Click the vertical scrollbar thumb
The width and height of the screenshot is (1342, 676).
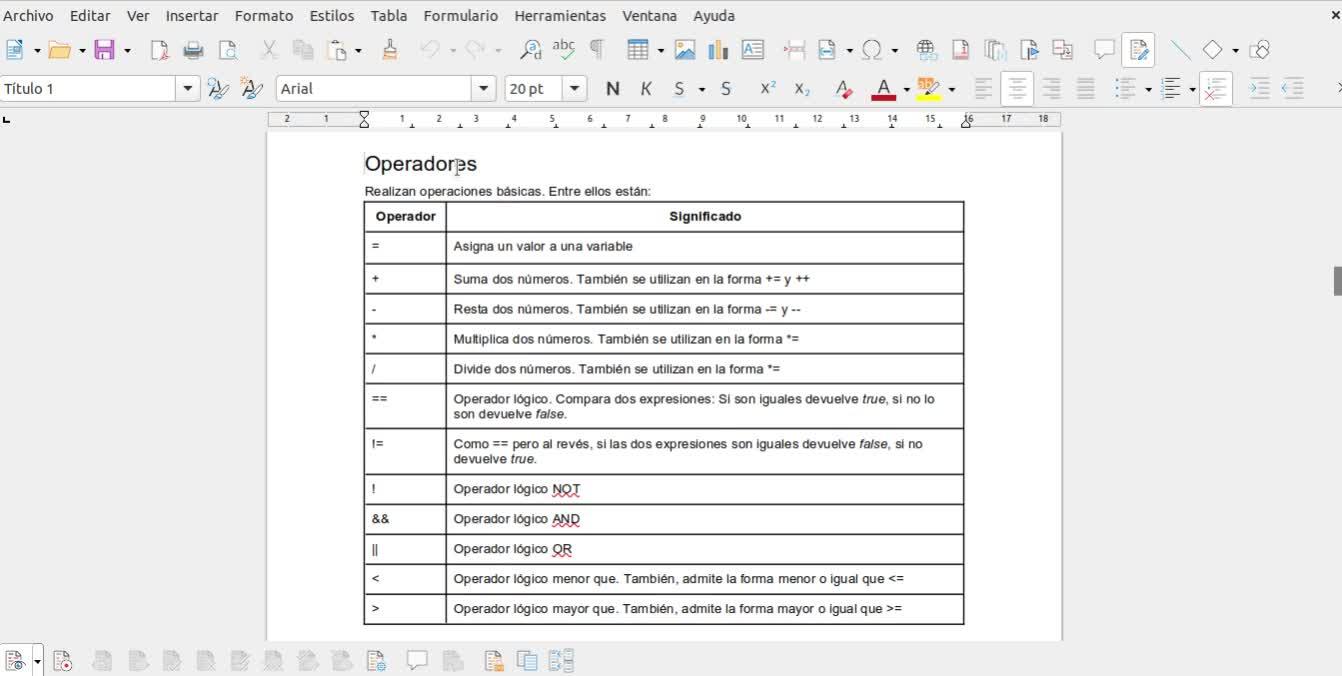[1337, 281]
